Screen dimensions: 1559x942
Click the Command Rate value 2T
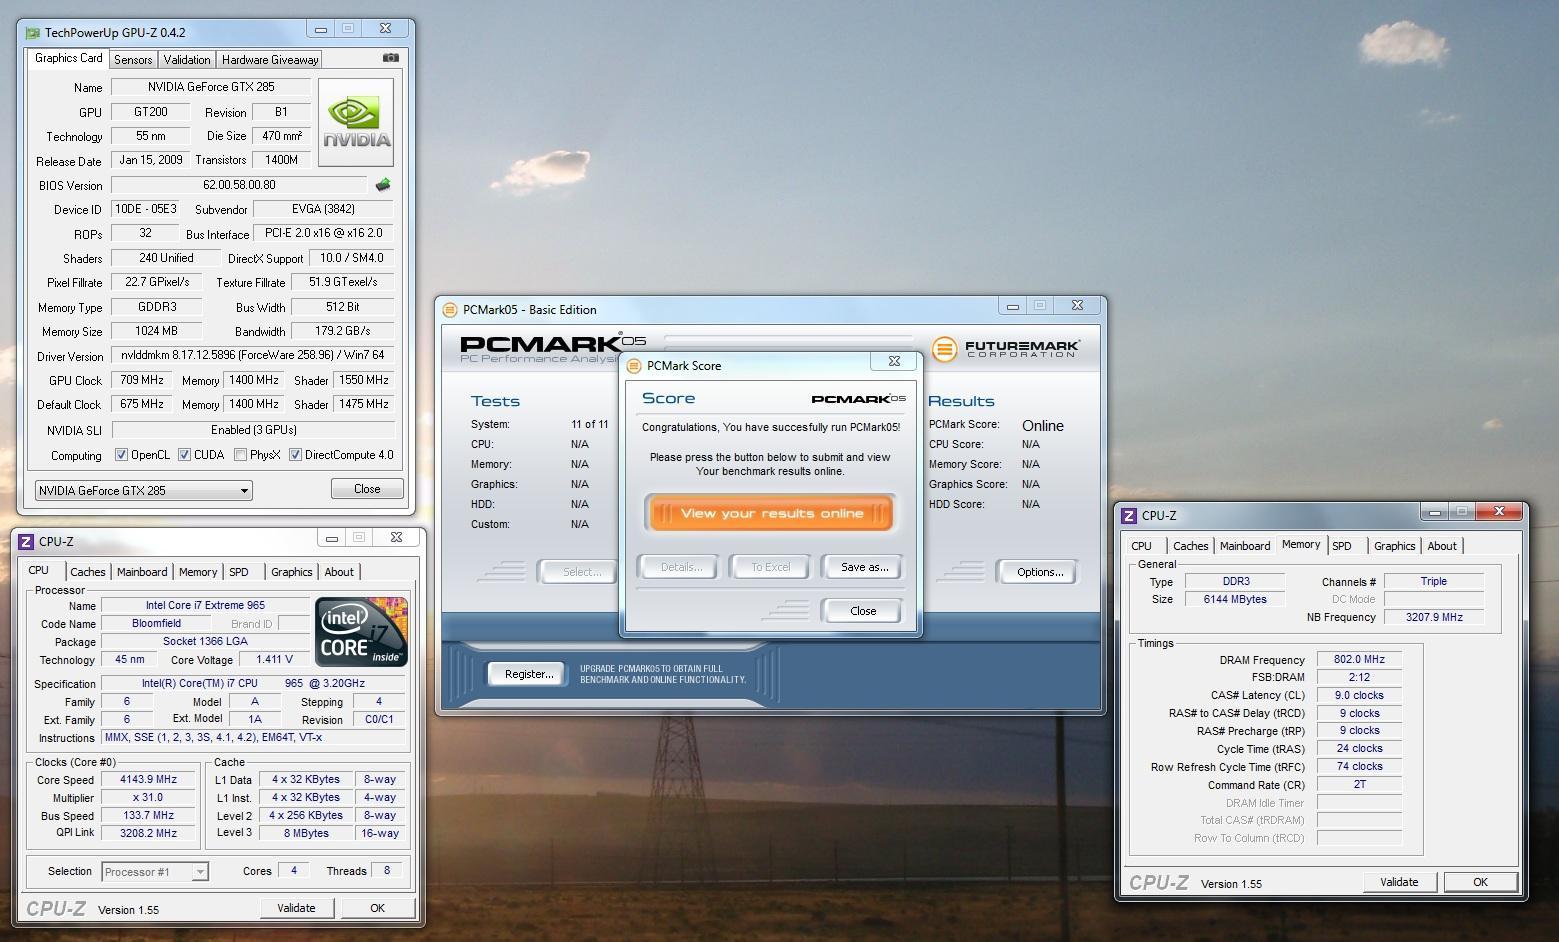[x=1359, y=785]
